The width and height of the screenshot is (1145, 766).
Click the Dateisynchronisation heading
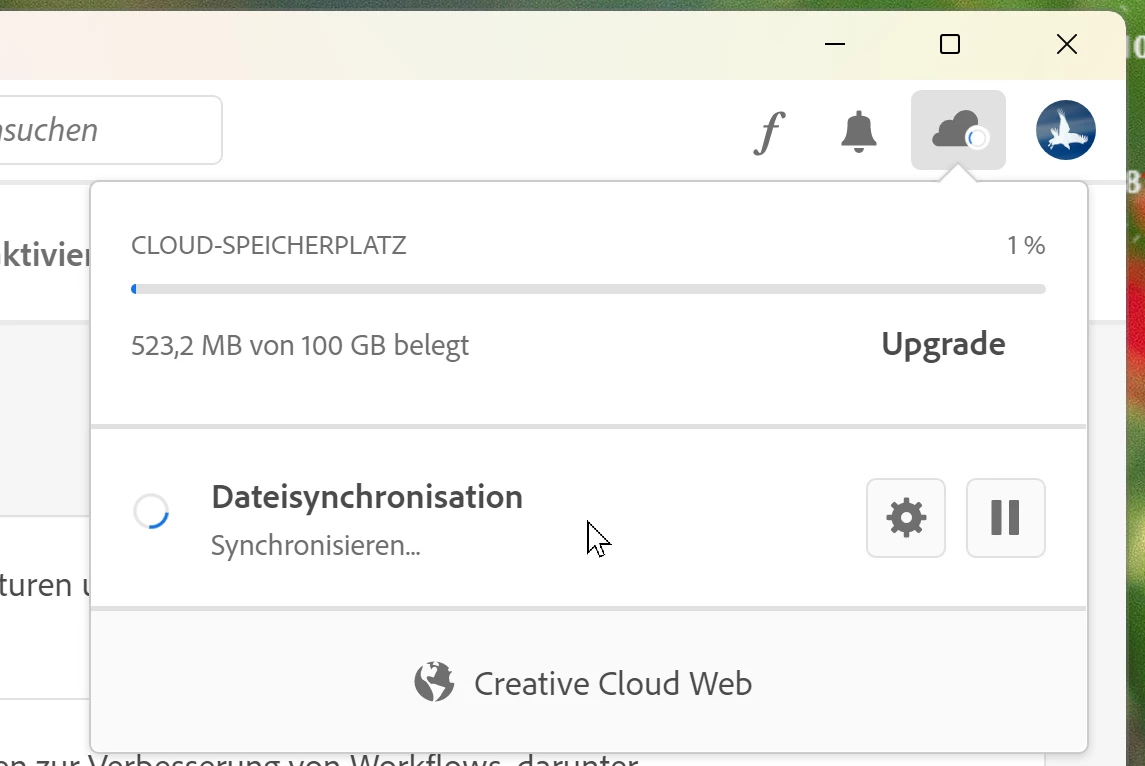(x=367, y=497)
